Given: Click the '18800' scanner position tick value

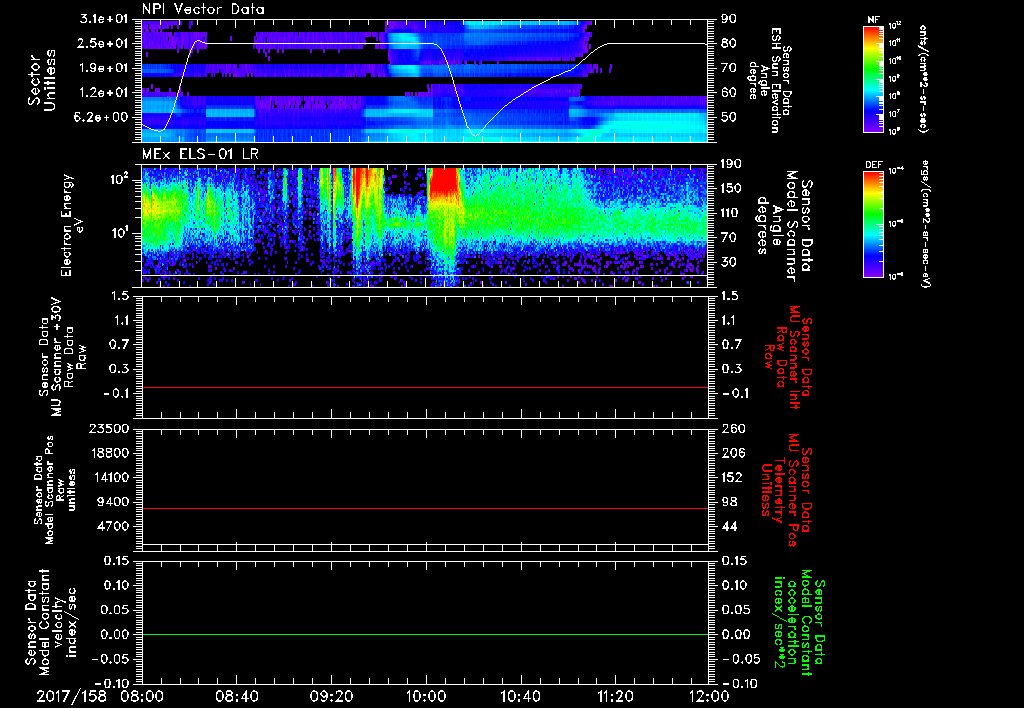Looking at the screenshot, I should (108, 453).
